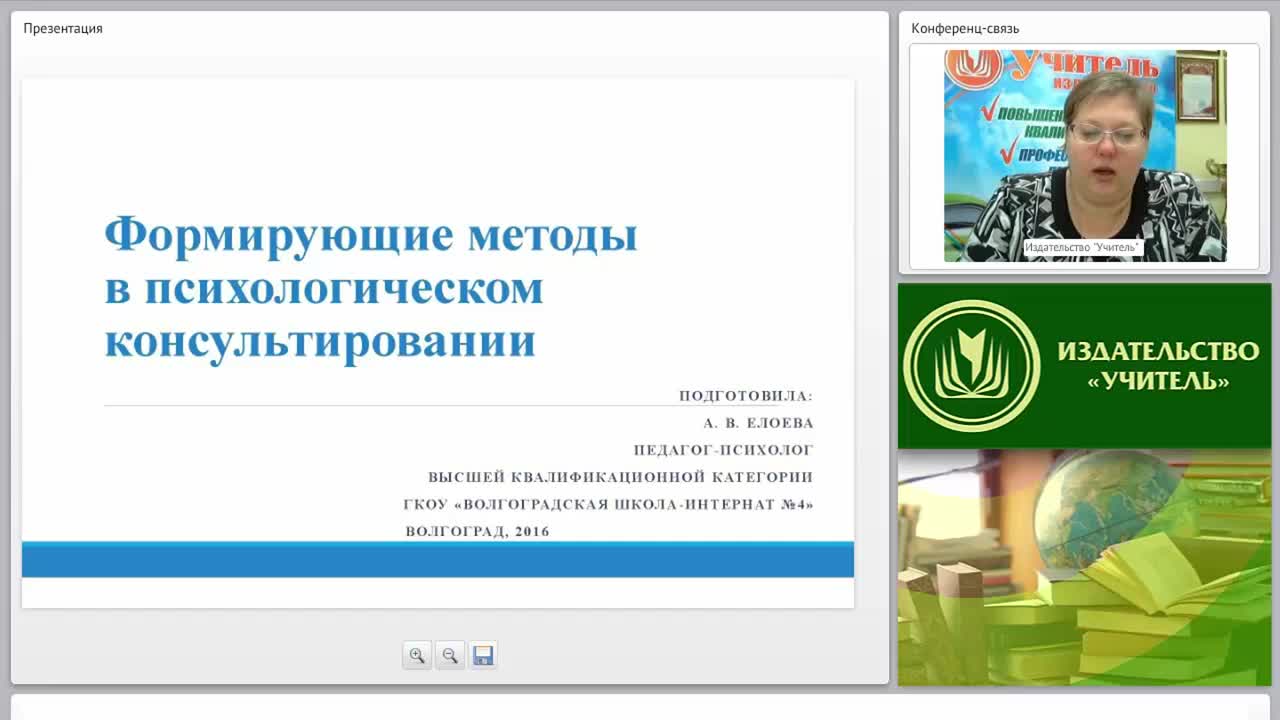This screenshot has width=1280, height=720.
Task: Click the text ВОЛГОГРАД, 2016
Action: tap(478, 531)
